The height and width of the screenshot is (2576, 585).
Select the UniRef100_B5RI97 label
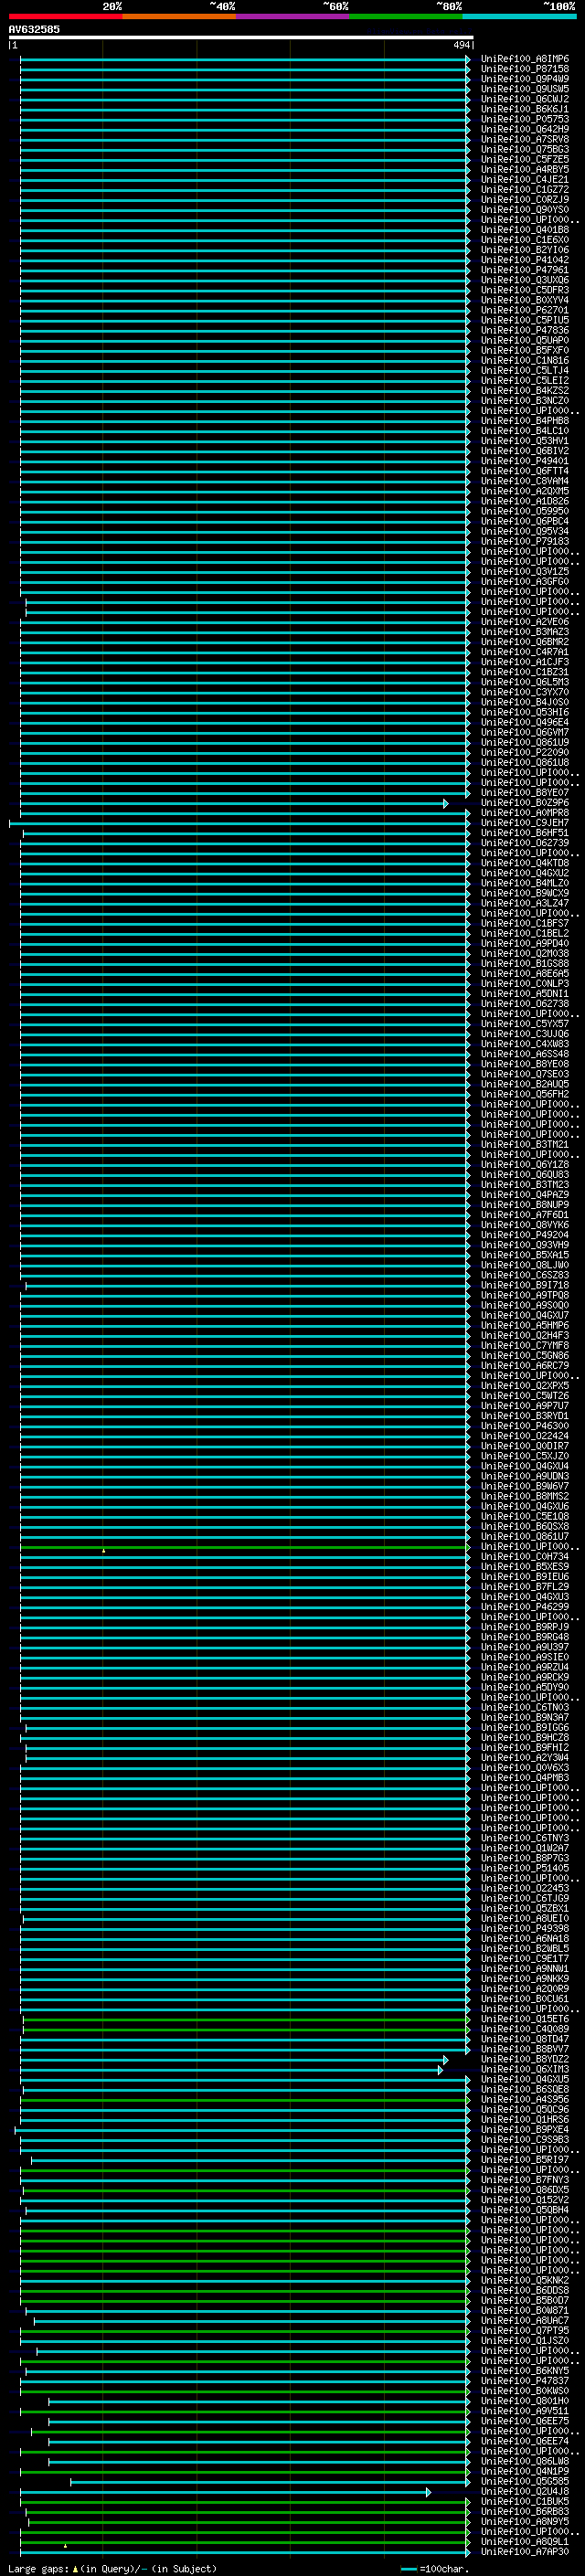tap(524, 2159)
